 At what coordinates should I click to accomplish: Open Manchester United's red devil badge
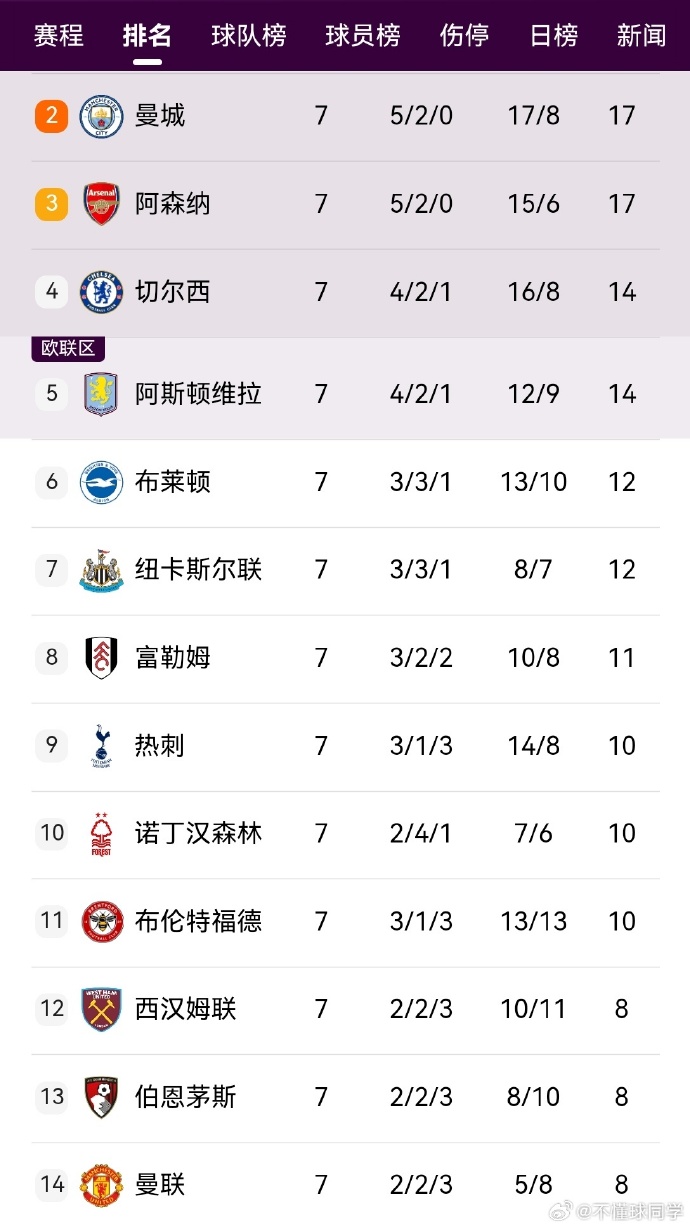101,1184
